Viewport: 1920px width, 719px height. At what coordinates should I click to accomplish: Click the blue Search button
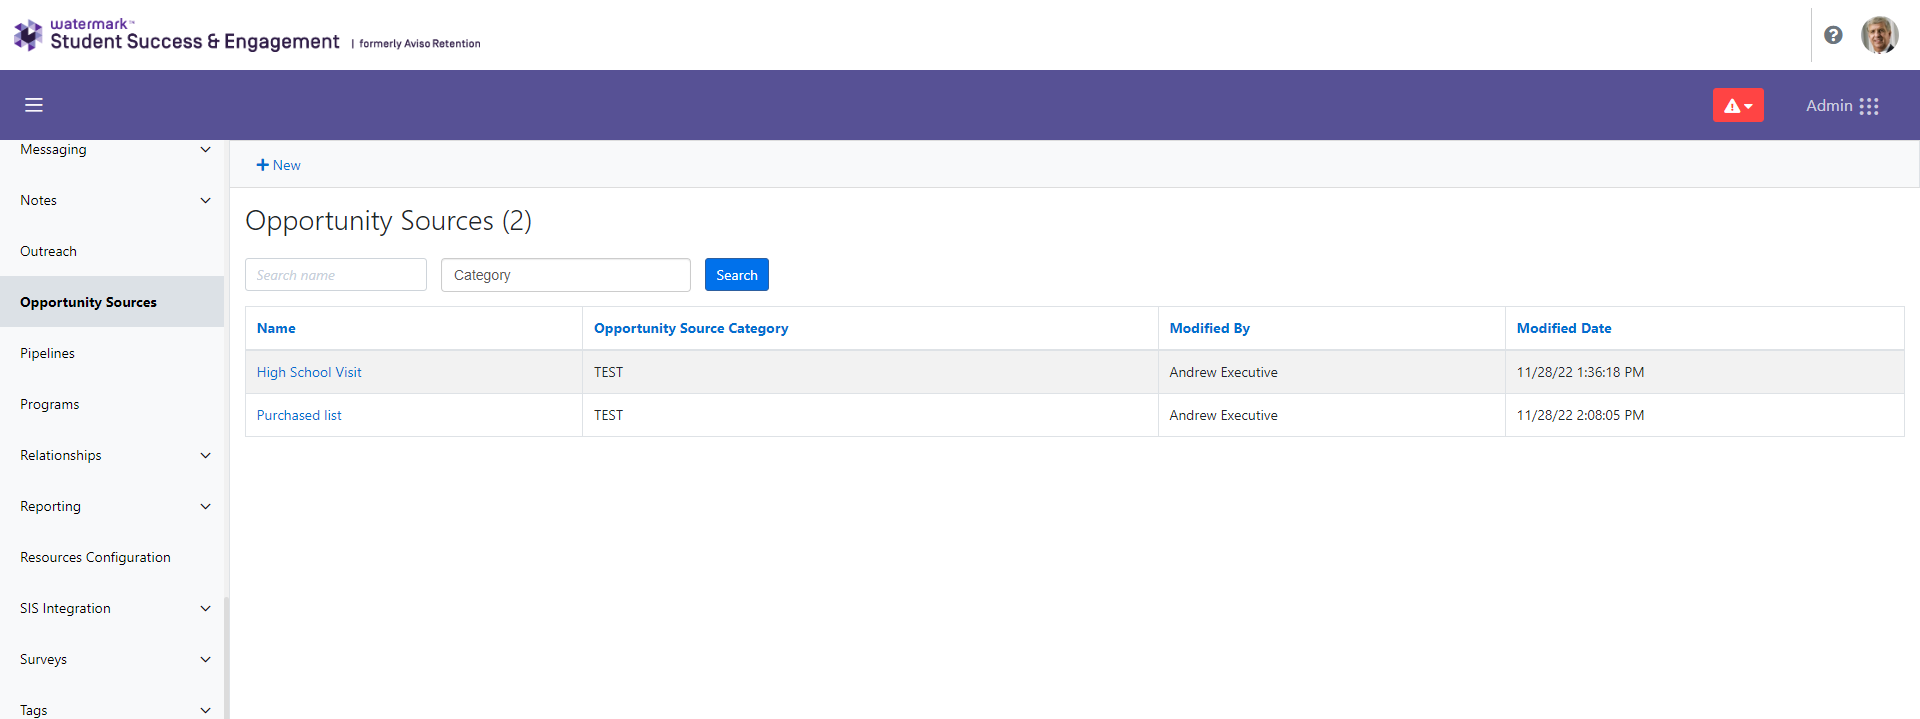coord(737,275)
